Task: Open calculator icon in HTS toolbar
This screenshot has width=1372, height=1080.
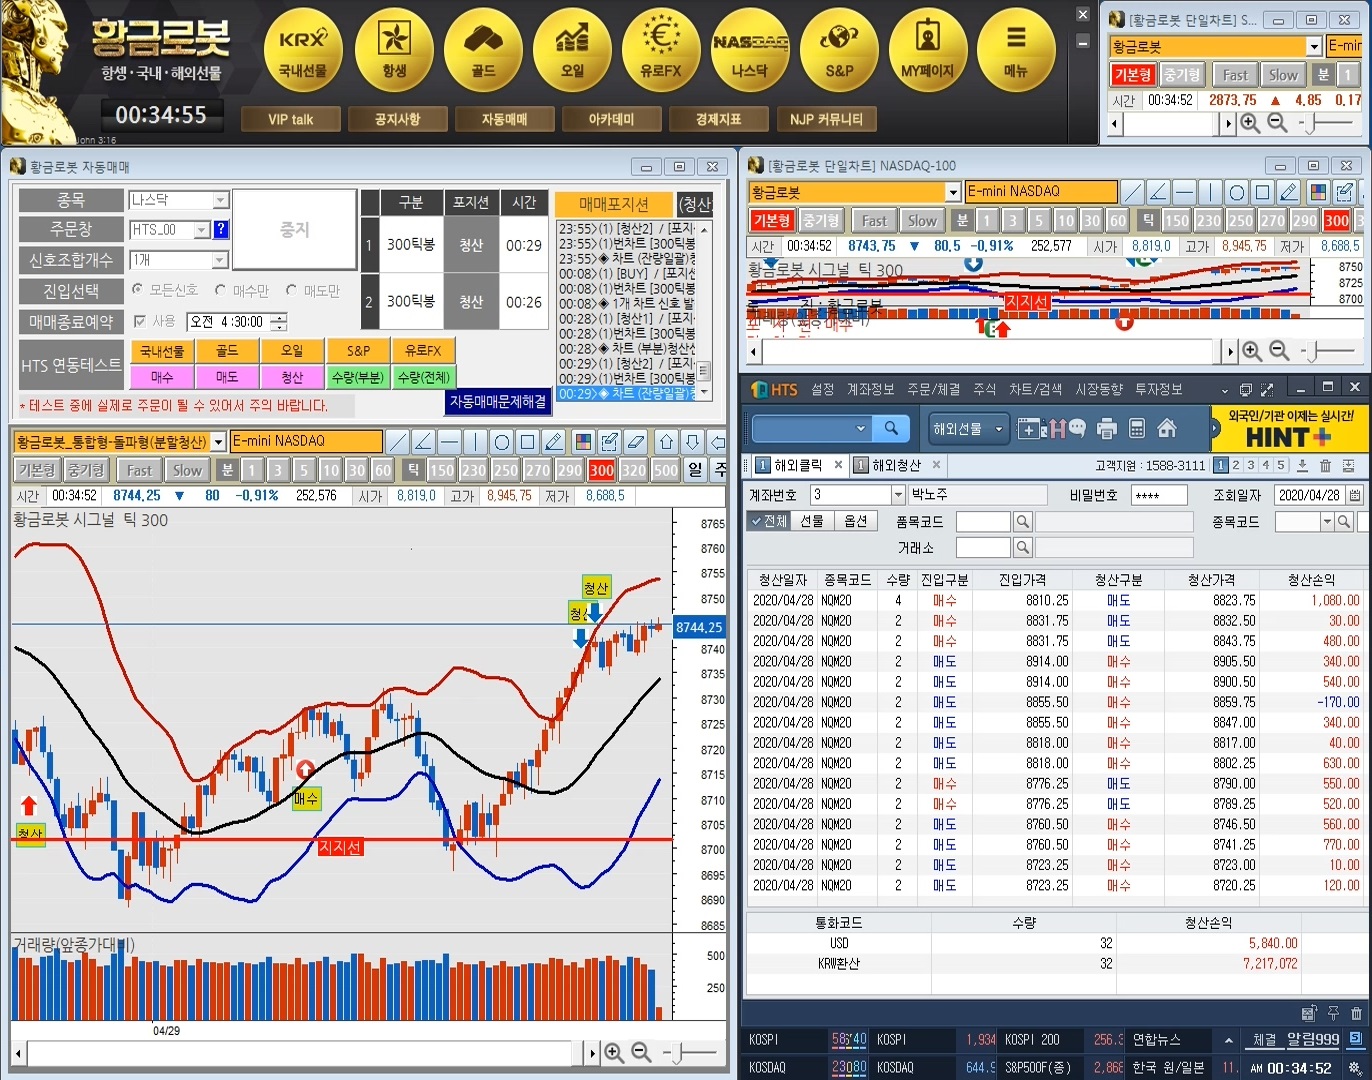Action: tap(1136, 429)
